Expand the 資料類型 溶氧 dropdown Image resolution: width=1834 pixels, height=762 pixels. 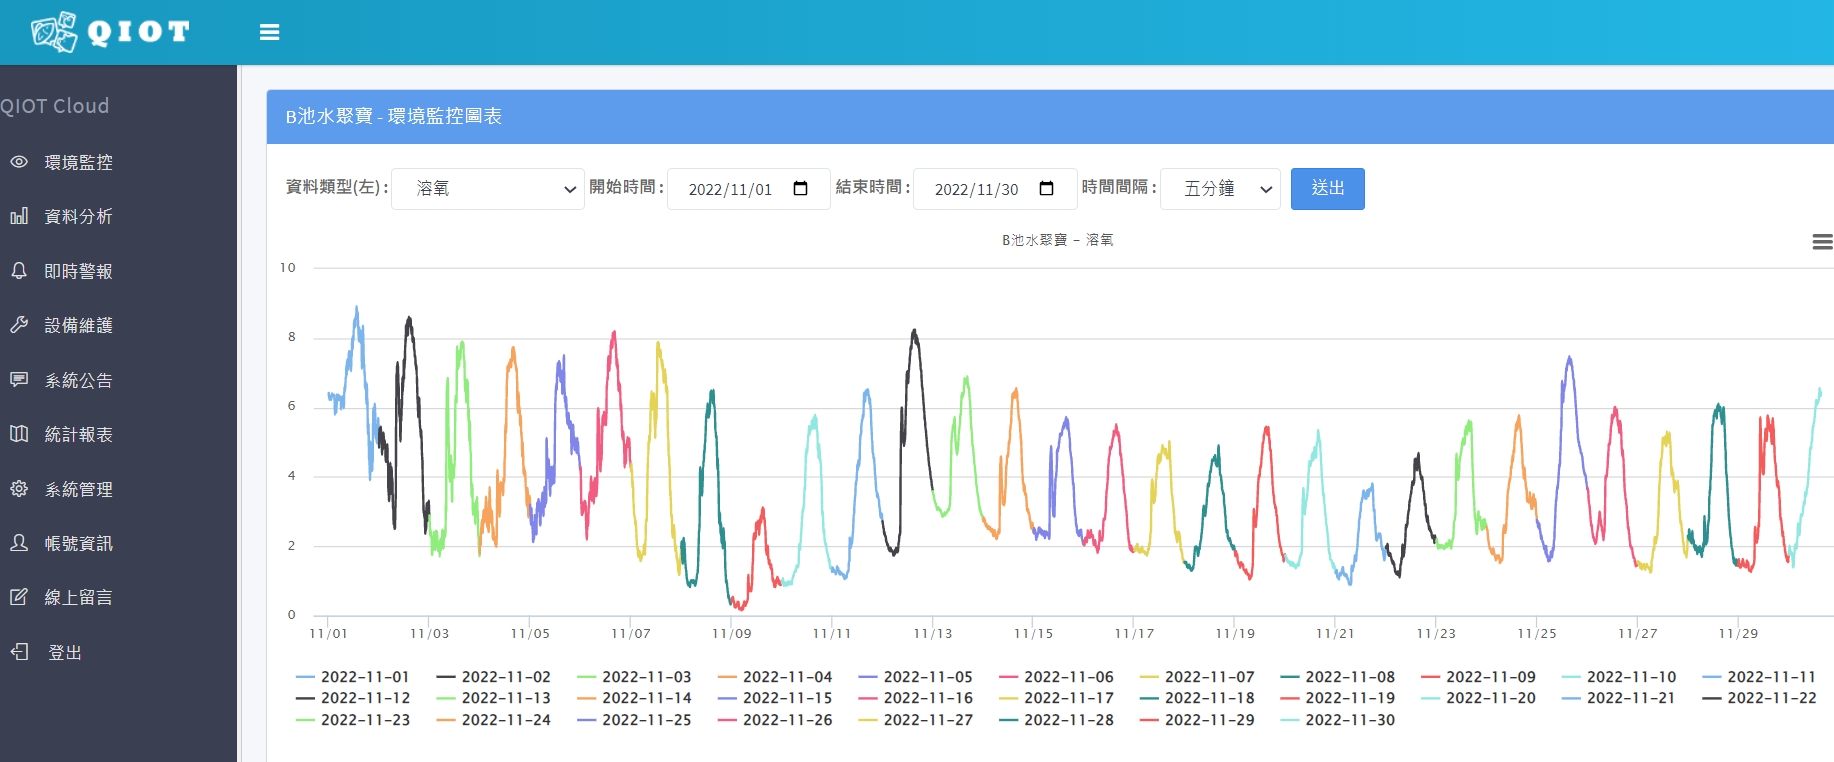pyautogui.click(x=488, y=188)
